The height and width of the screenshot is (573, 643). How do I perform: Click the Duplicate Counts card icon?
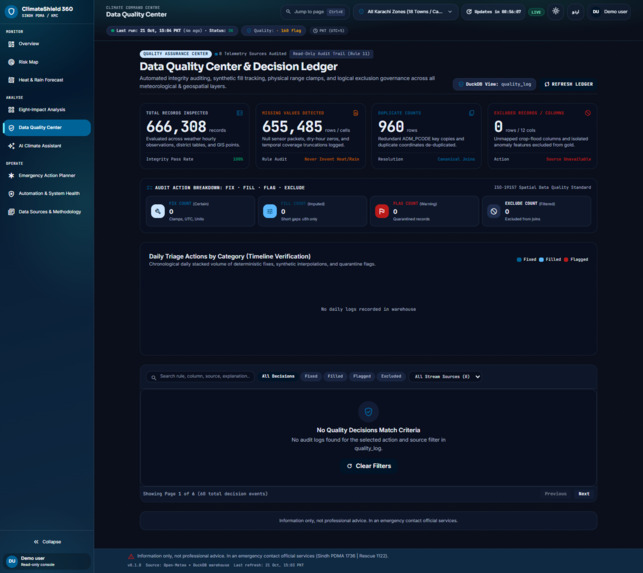point(472,113)
